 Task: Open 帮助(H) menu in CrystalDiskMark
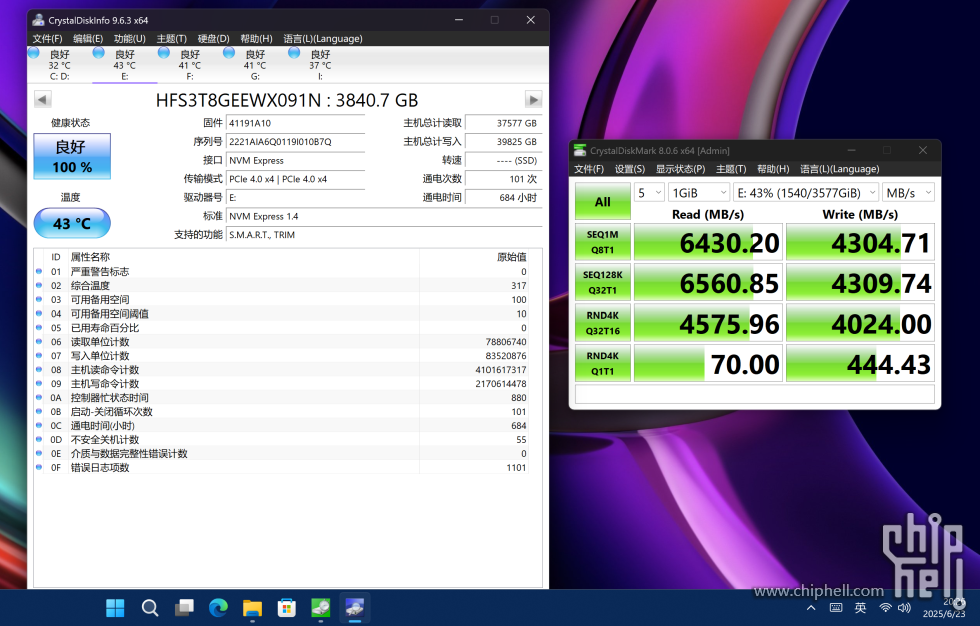click(773, 169)
